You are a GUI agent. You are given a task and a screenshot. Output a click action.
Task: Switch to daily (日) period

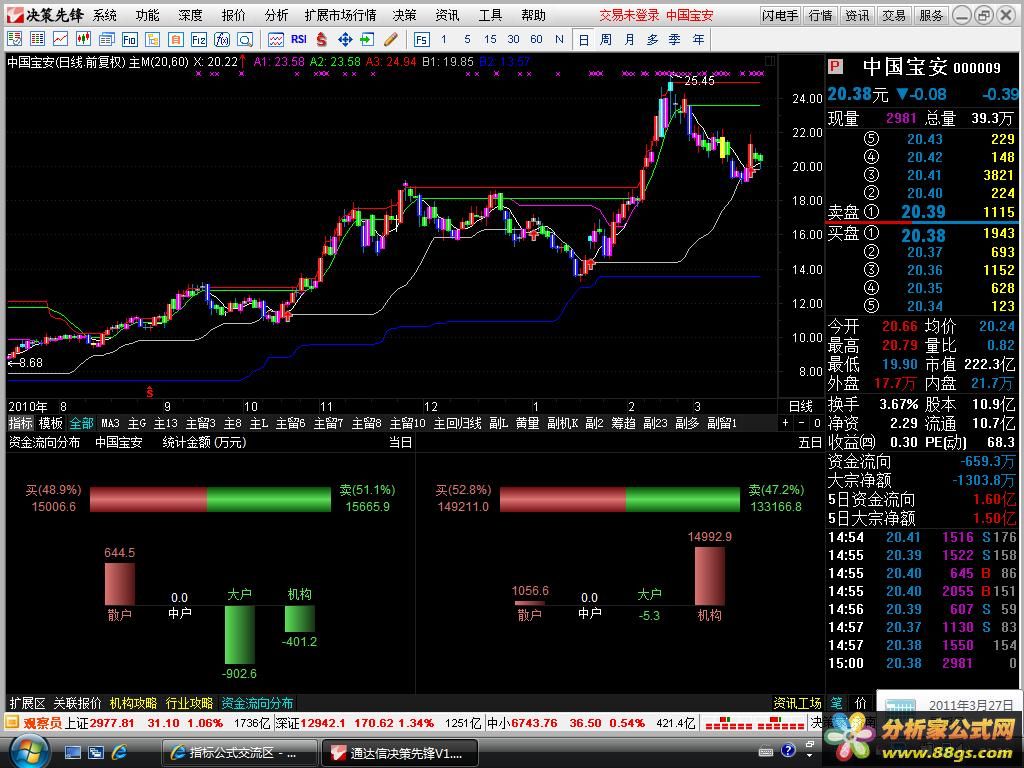583,40
